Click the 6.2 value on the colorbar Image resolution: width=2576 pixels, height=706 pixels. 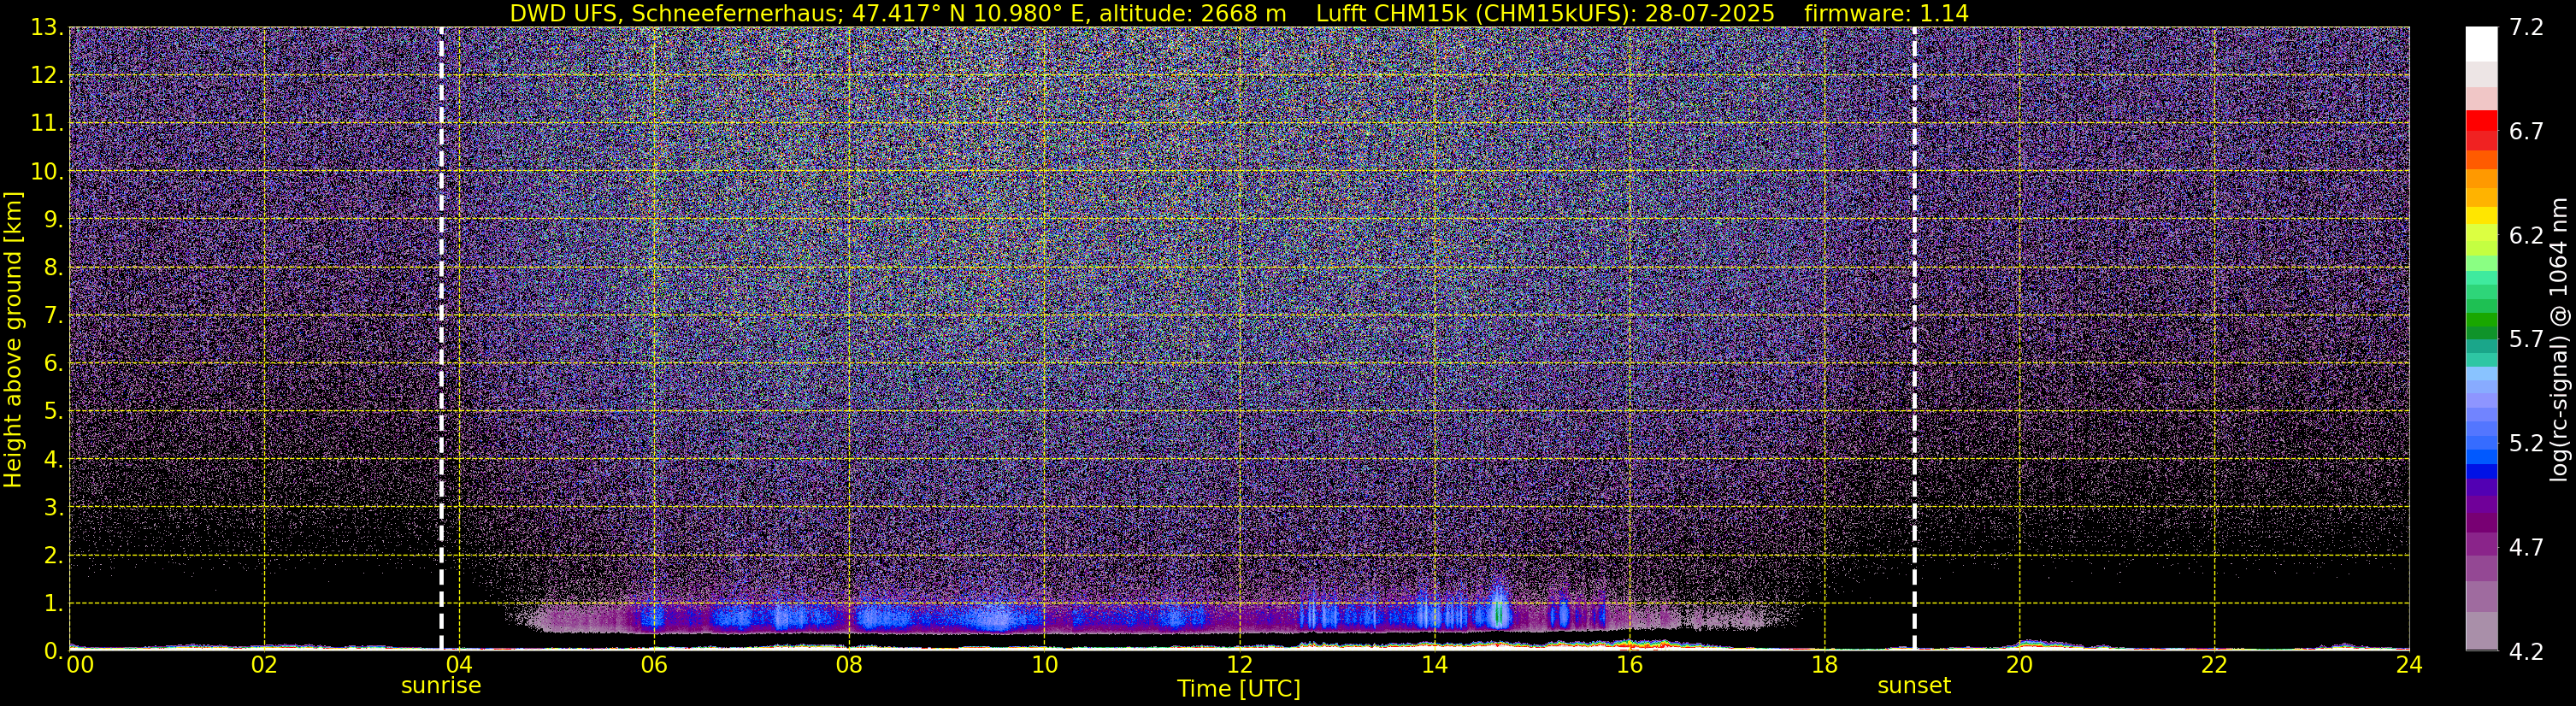2527,236
